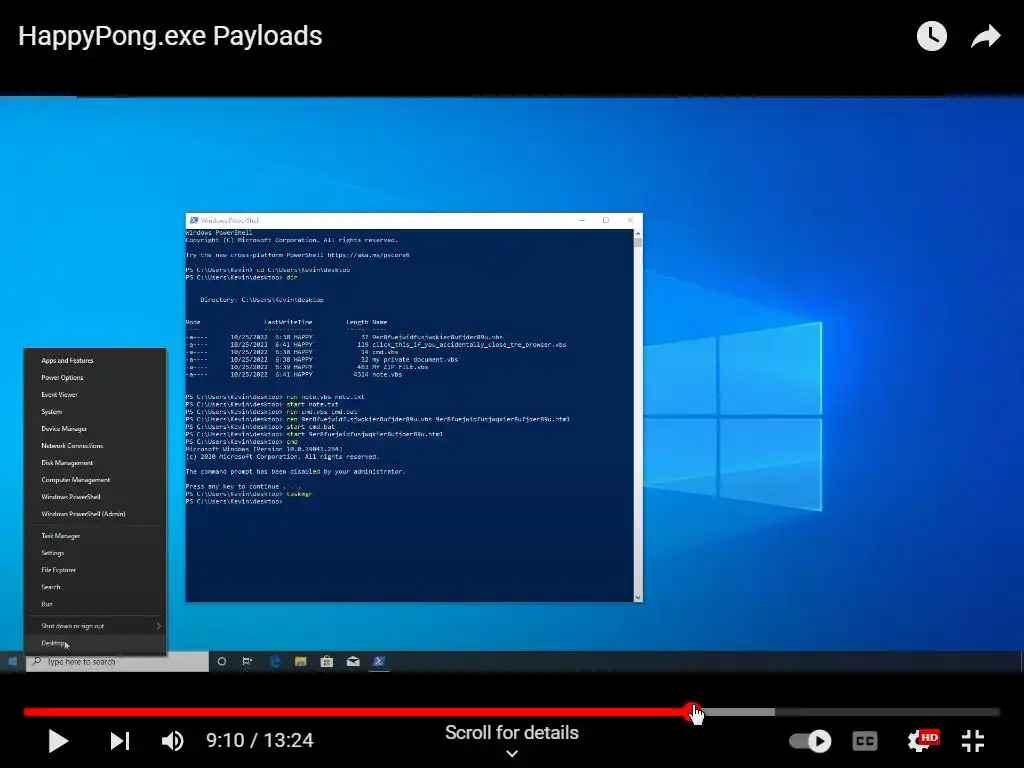Click the PowerShell scrollbar down arrow
The width and height of the screenshot is (1024, 768).
point(638,597)
